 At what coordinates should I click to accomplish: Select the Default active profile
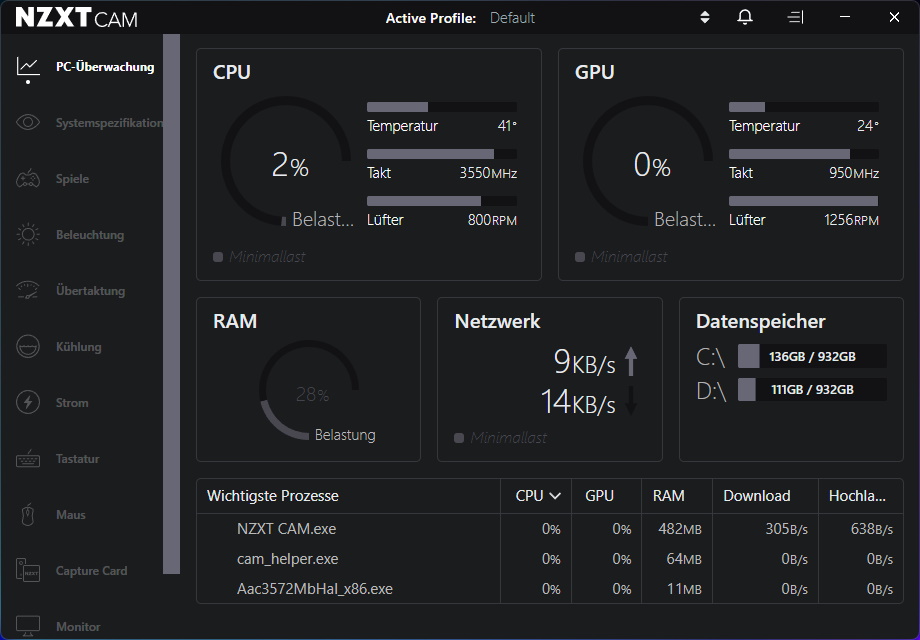pos(512,18)
